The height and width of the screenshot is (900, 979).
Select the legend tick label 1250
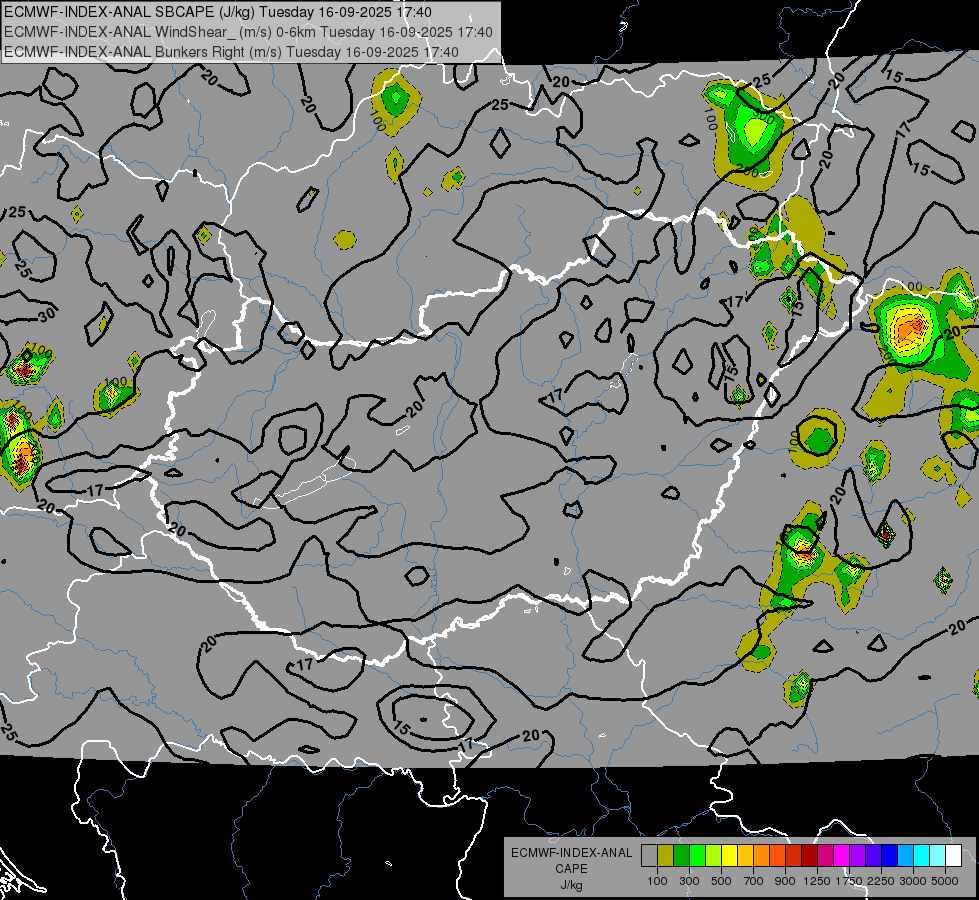pos(817,881)
